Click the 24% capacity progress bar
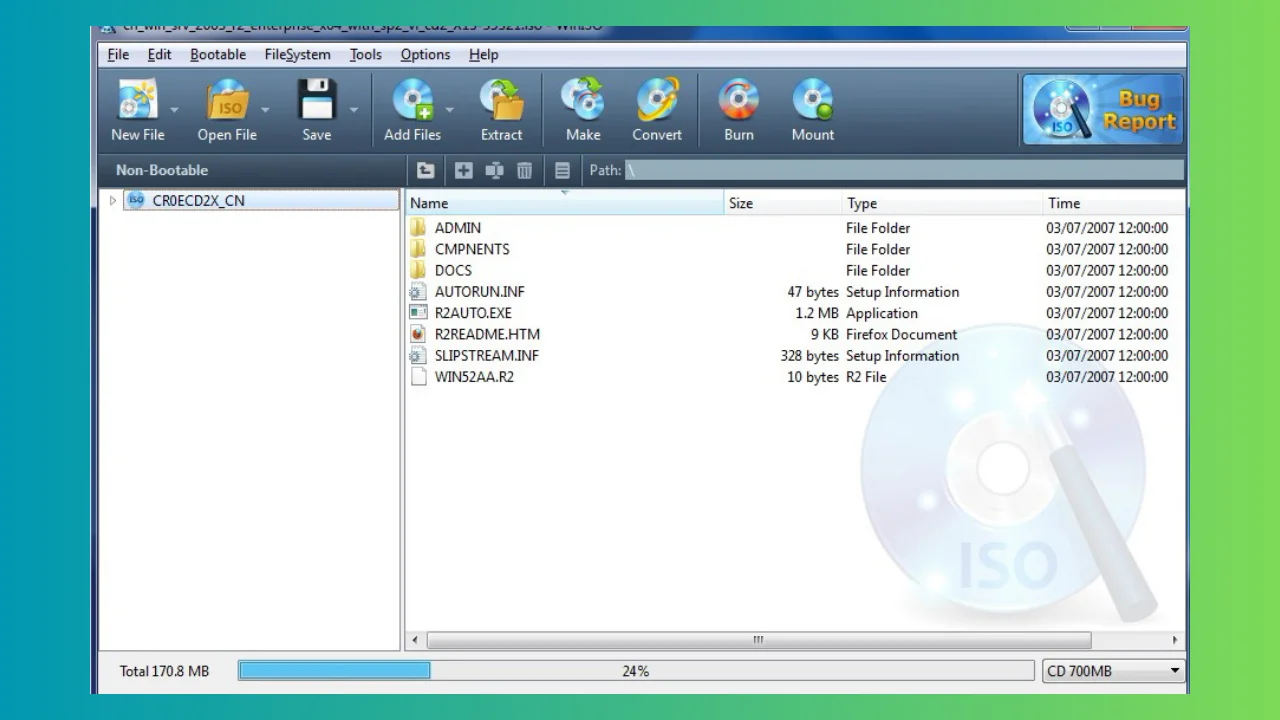Viewport: 1280px width, 720px height. [636, 671]
